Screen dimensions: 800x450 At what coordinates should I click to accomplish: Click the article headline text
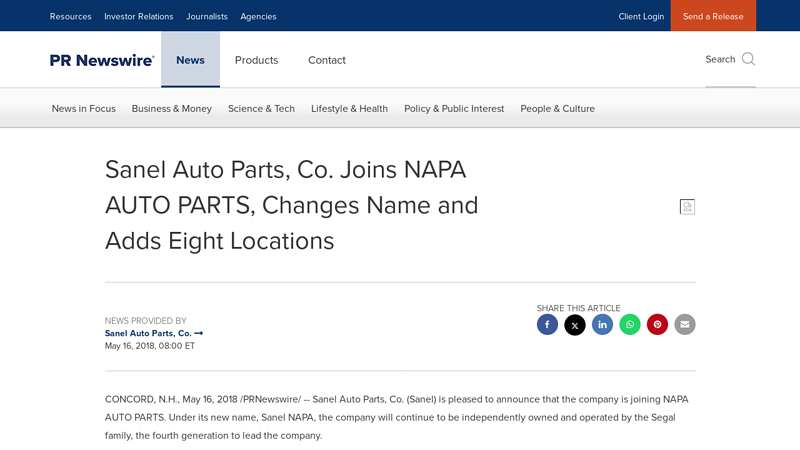(x=291, y=205)
